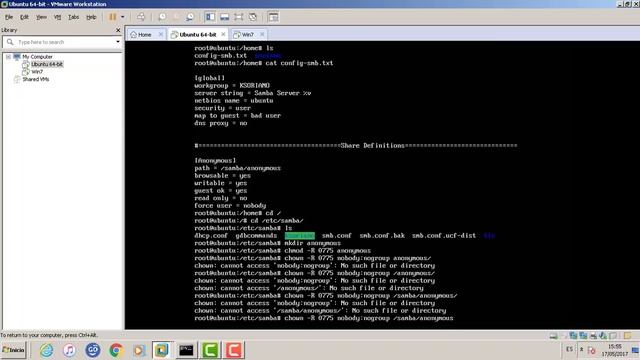The image size is (640, 360).
Task: Open the File menu
Action: [9, 17]
